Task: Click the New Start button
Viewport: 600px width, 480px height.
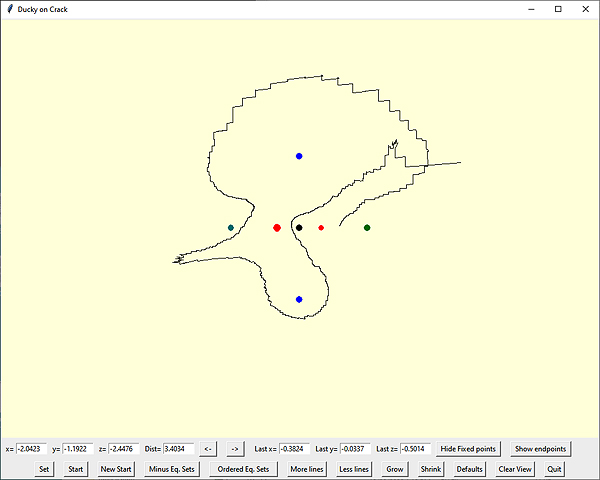Action: 116,469
